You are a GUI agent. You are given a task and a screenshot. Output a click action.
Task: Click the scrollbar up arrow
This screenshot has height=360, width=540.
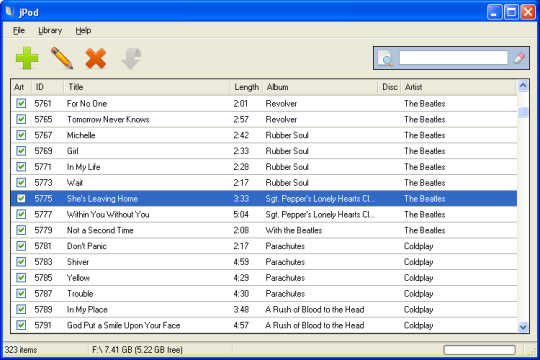tap(523, 86)
